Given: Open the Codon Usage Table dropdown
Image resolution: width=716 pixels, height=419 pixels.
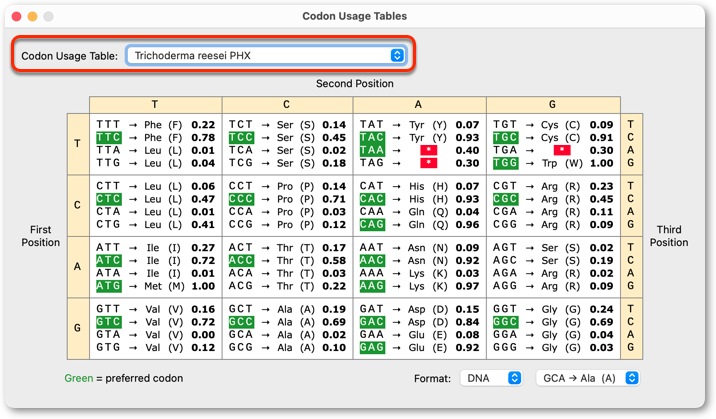Looking at the screenshot, I should (266, 56).
